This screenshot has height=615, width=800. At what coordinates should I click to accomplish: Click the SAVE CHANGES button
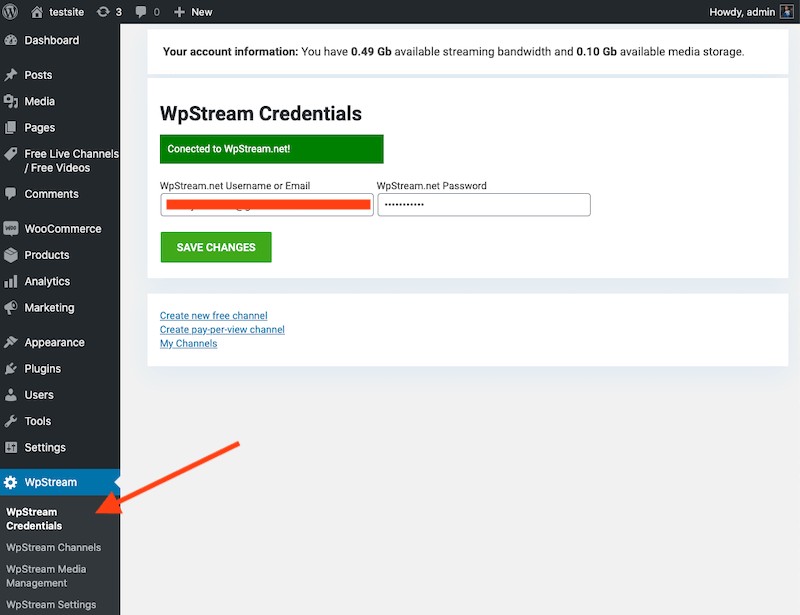tap(216, 247)
